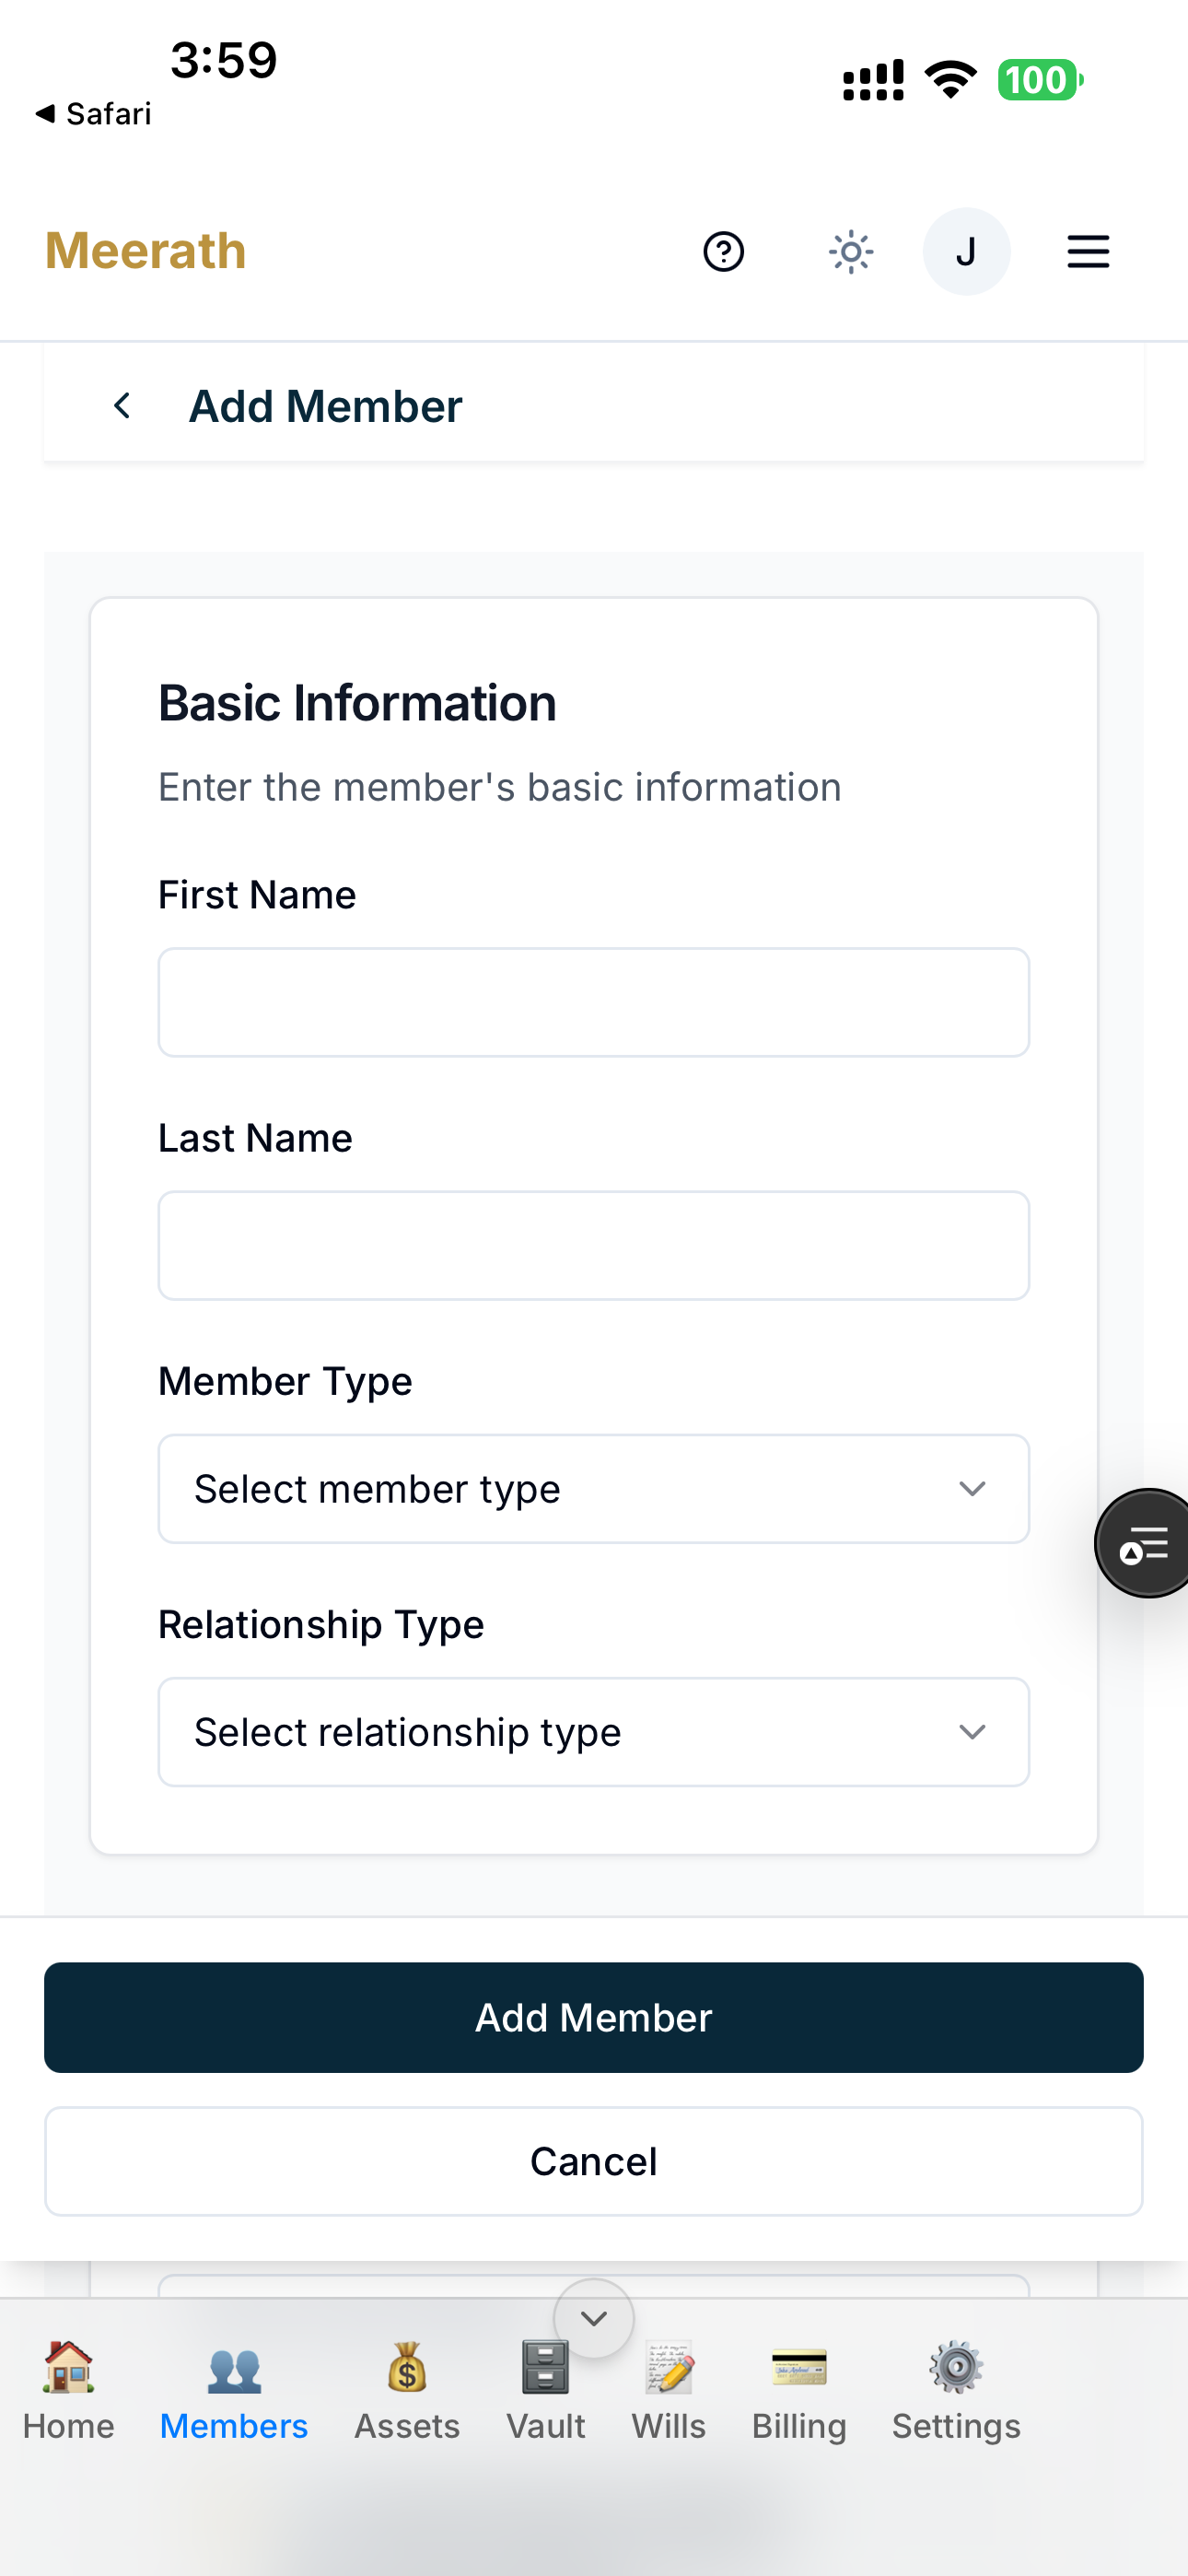The width and height of the screenshot is (1188, 2576).
Task: Submit with the Add Member button
Action: 594,2017
